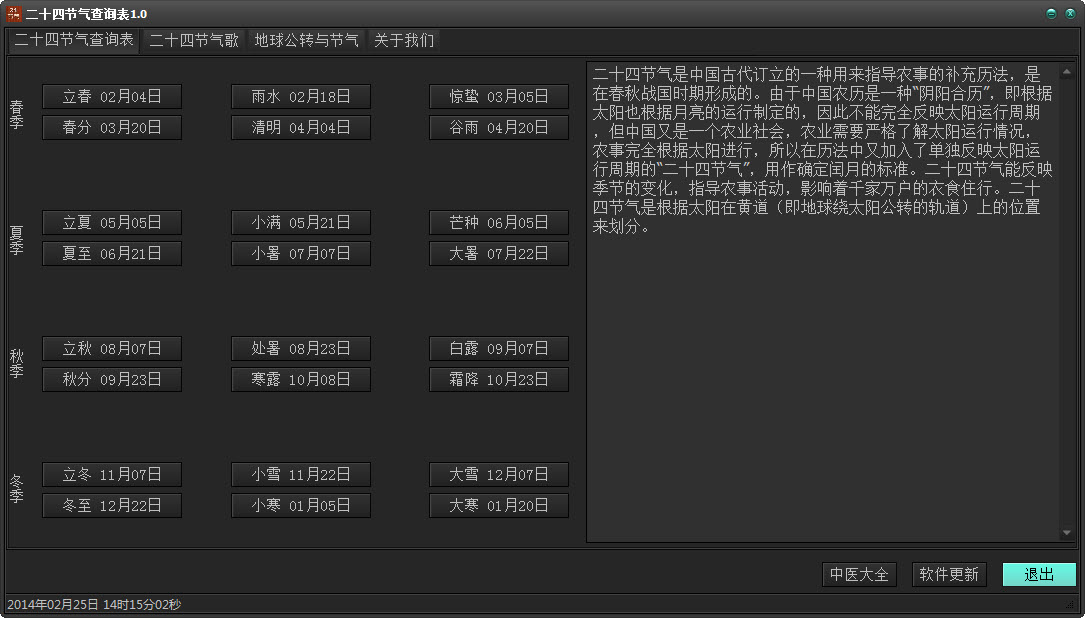1085x618 pixels.
Task: Select 大暑 07月22日 button
Action: [499, 253]
